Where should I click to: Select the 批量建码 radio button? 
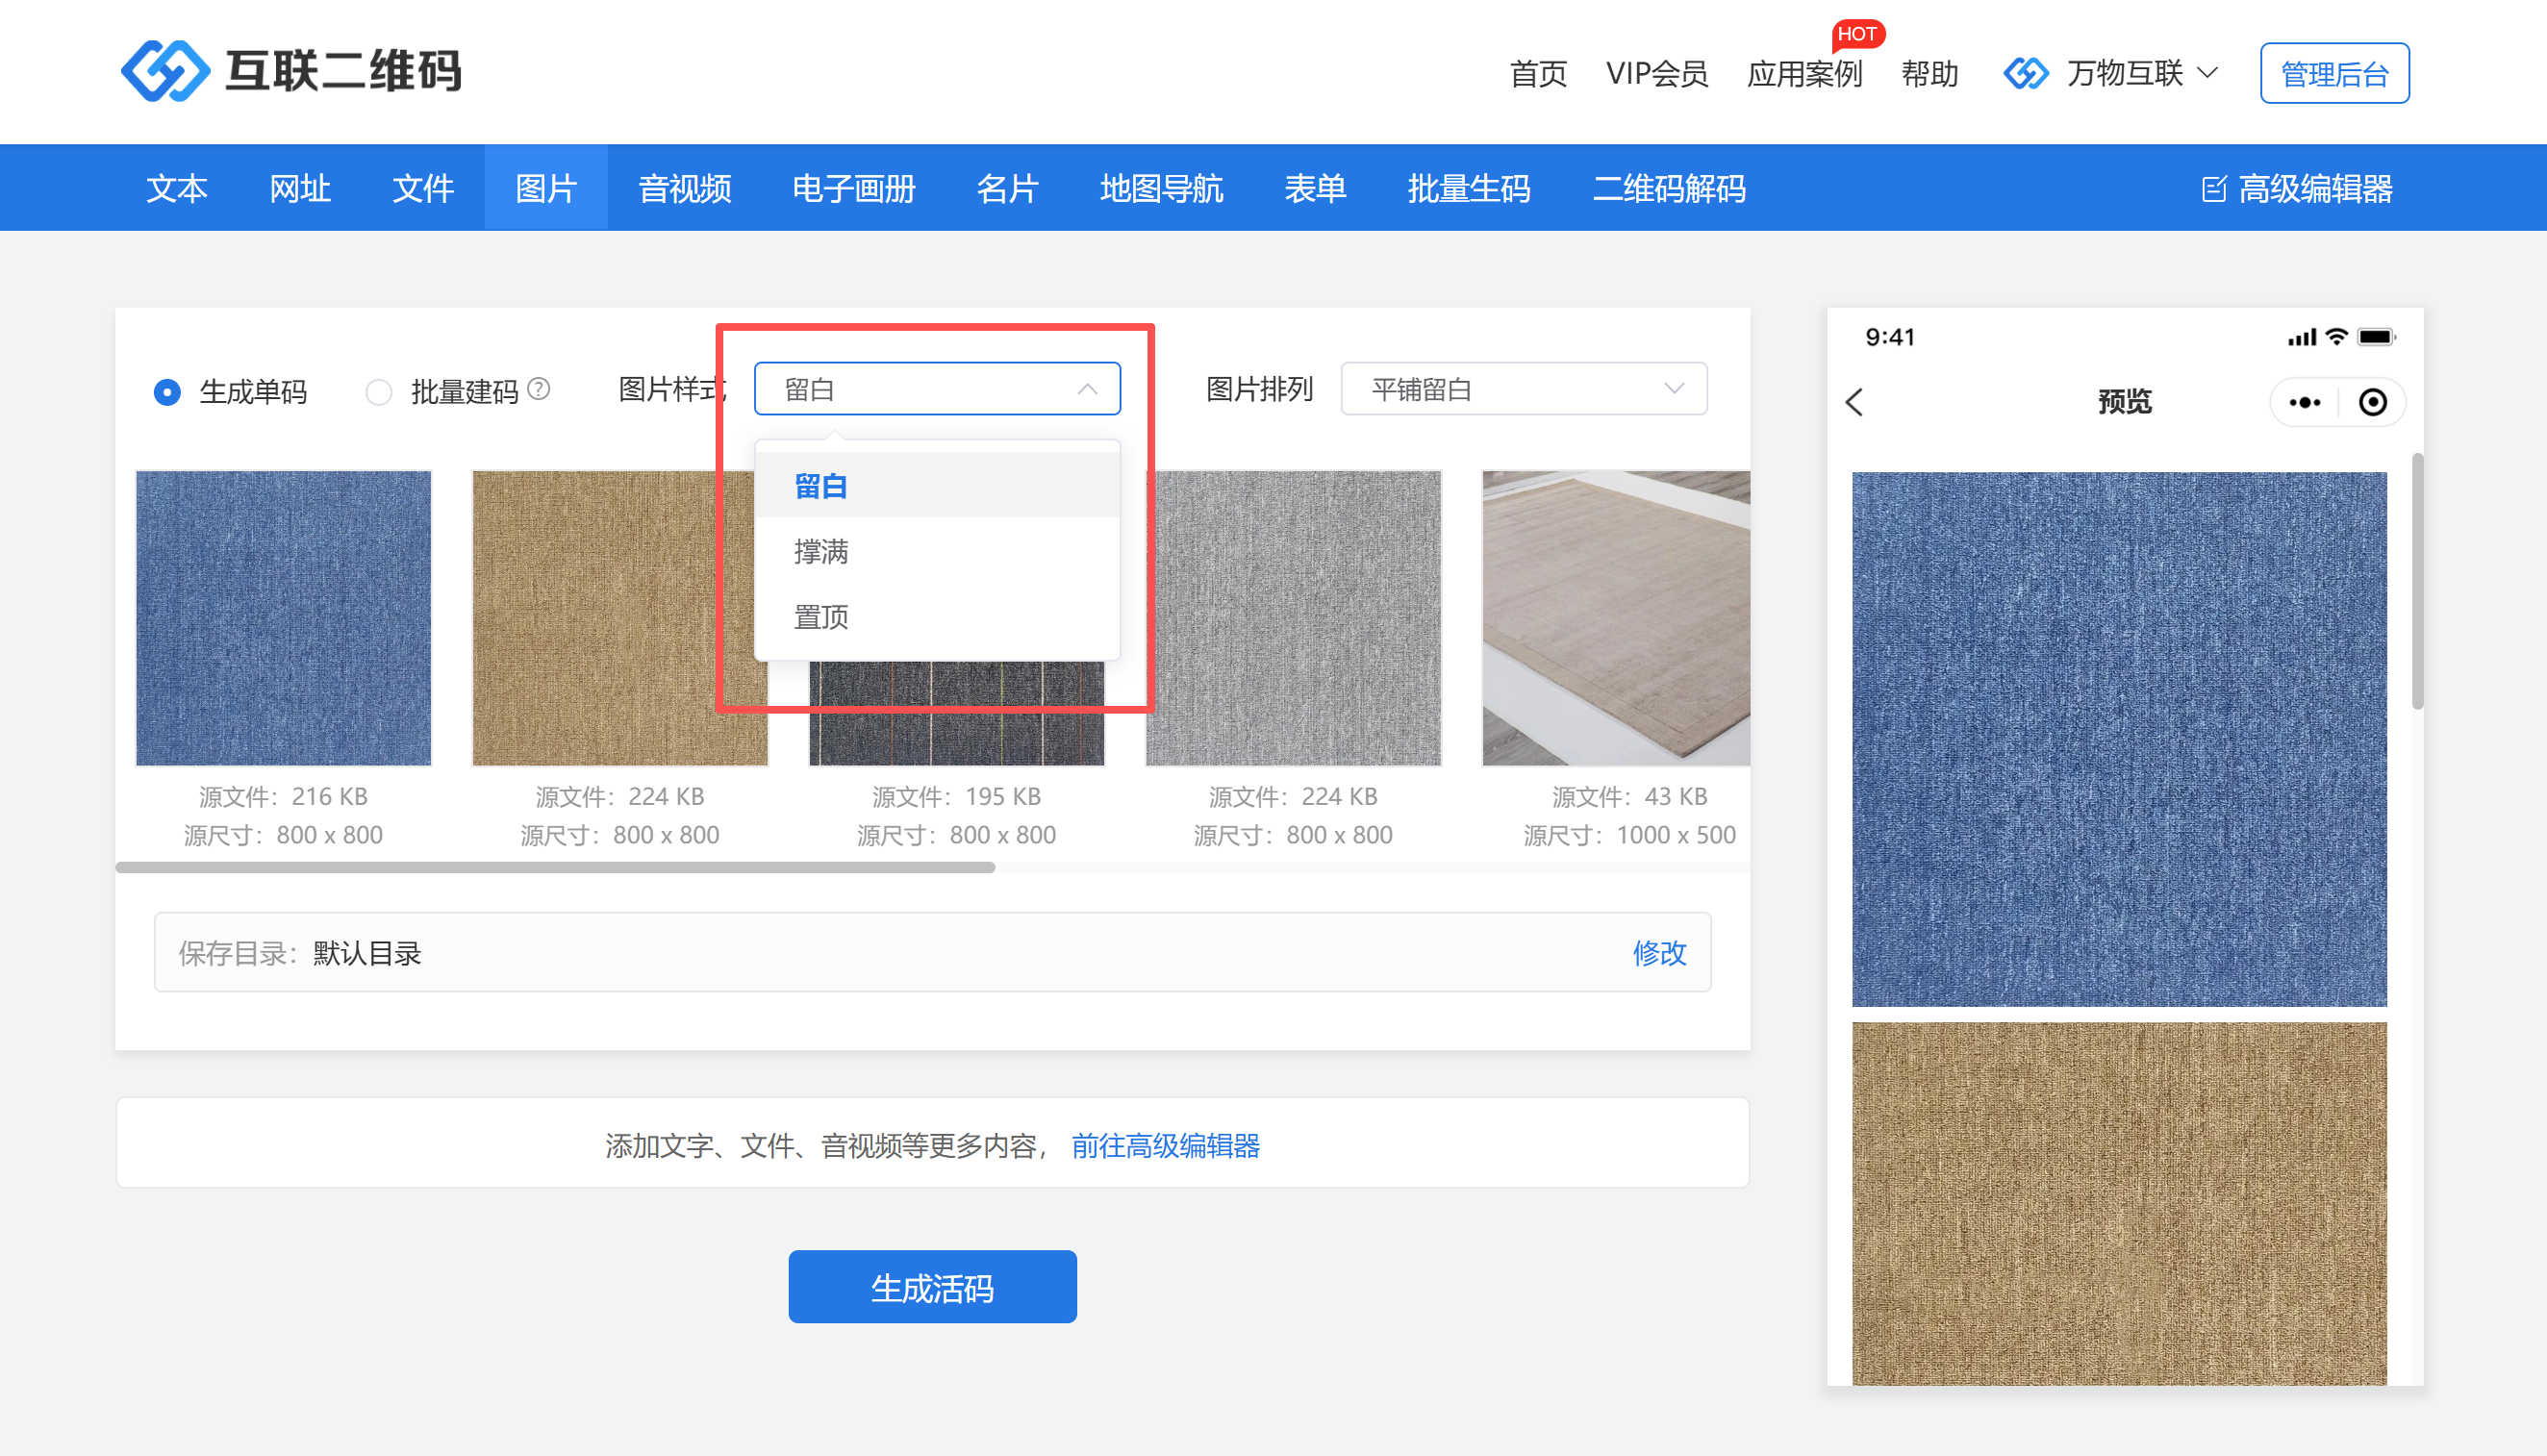coord(379,392)
